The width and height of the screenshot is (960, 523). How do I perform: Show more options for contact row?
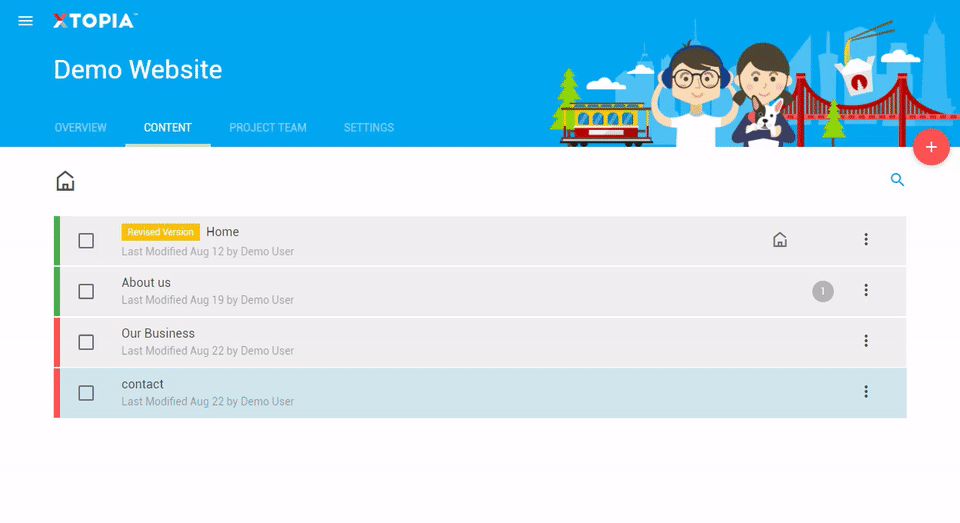(x=866, y=392)
